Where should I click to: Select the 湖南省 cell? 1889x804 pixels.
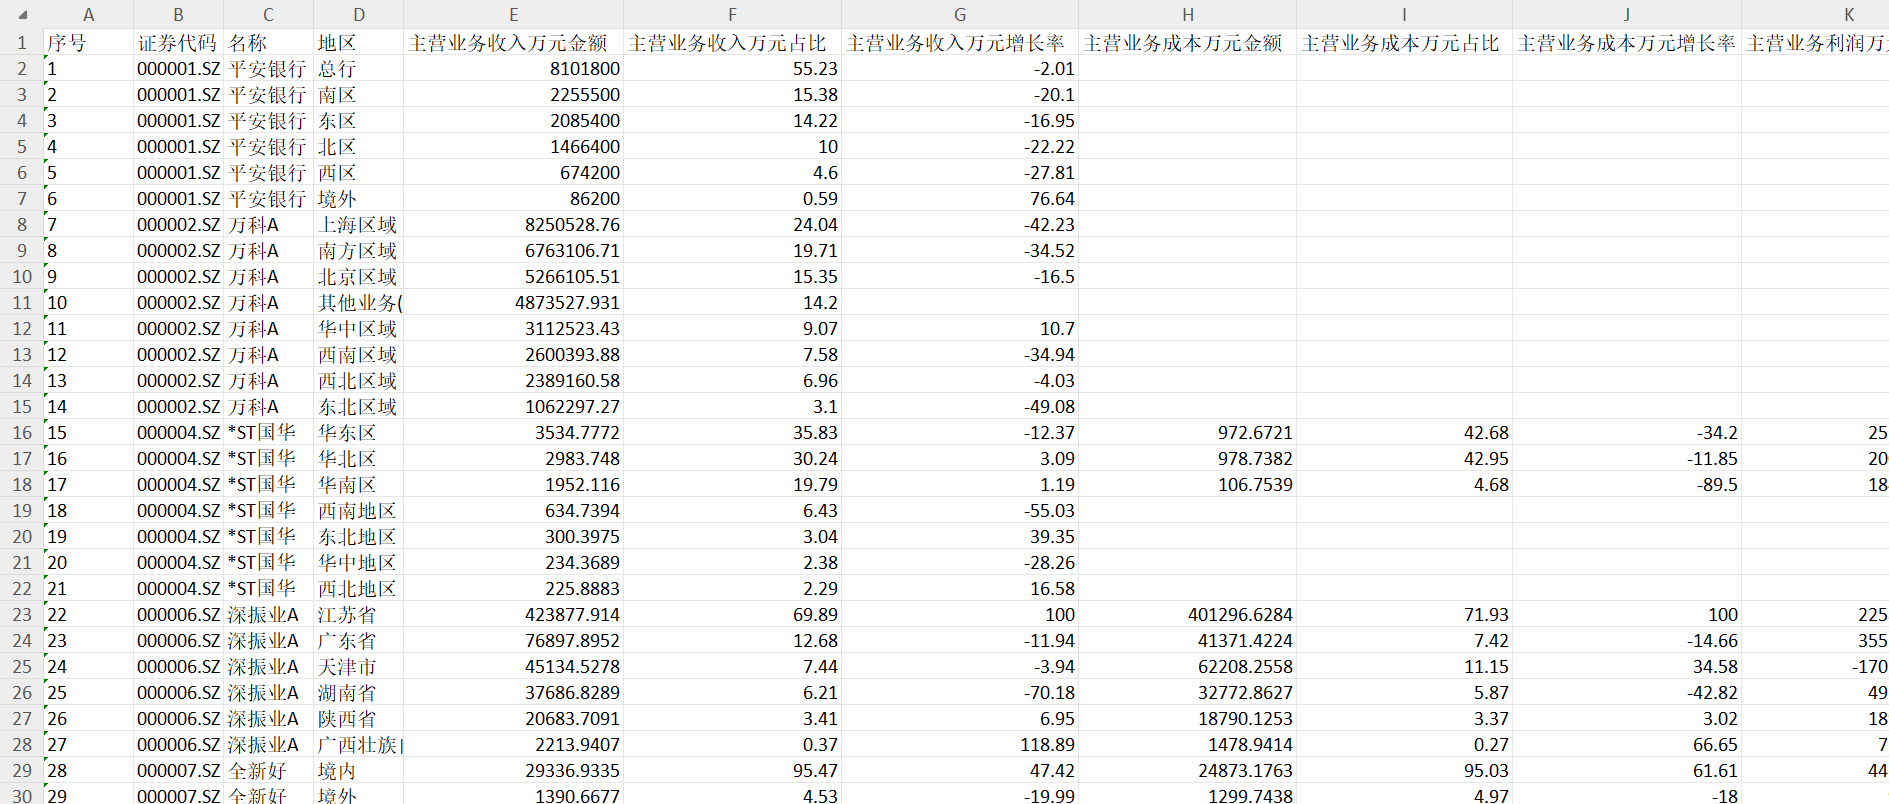[359, 693]
